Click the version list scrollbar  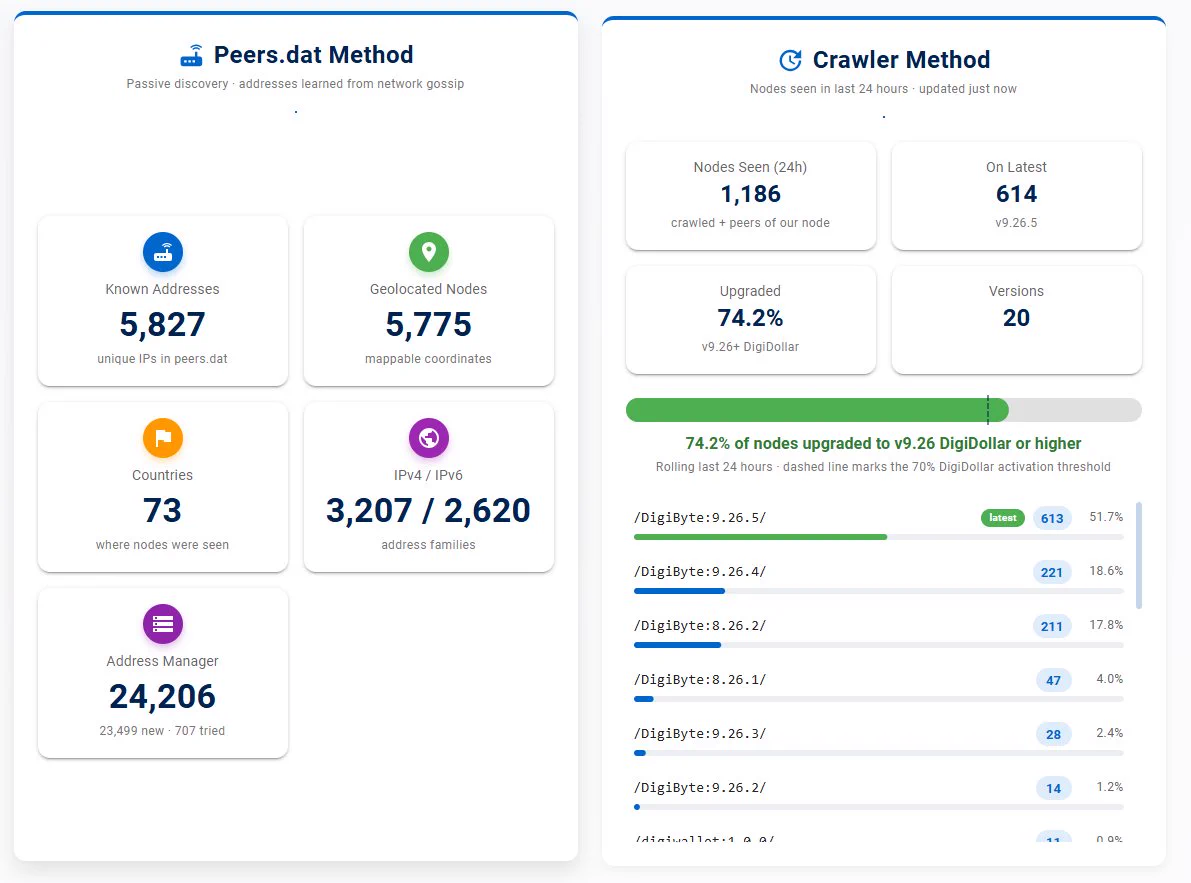pos(1139,555)
